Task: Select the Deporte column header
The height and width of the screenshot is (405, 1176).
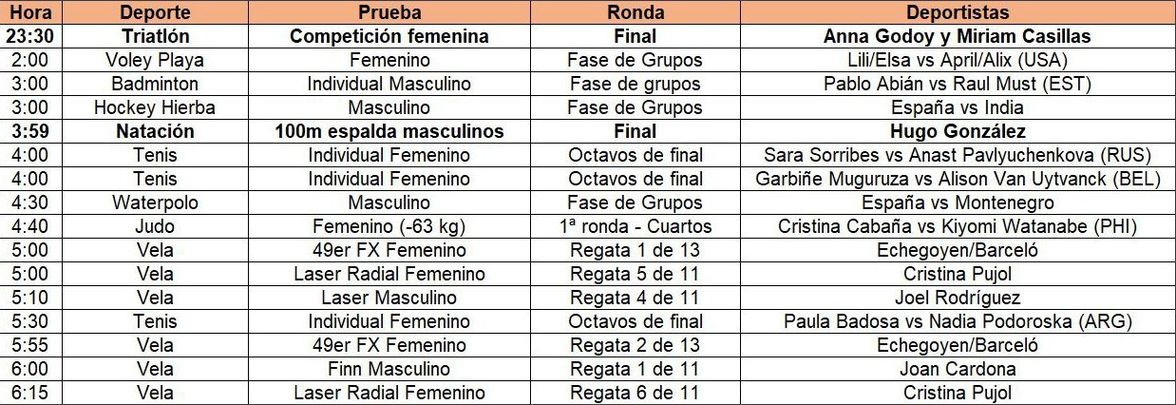Action: point(155,13)
